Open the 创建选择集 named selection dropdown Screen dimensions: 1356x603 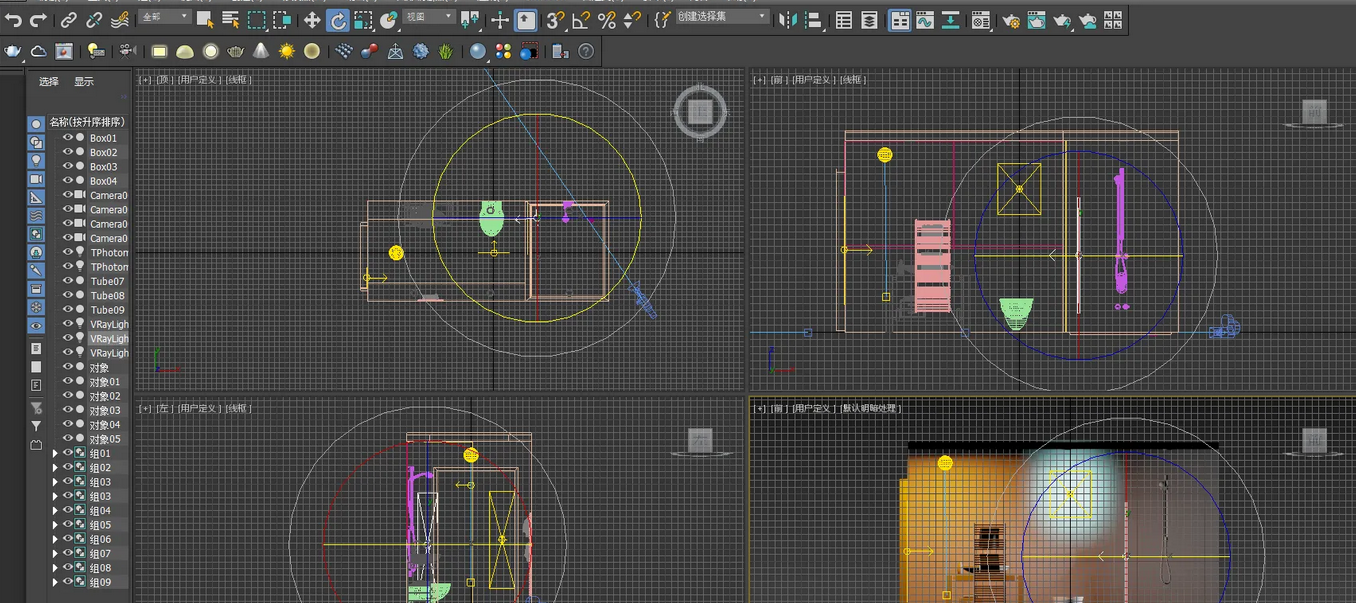[723, 17]
